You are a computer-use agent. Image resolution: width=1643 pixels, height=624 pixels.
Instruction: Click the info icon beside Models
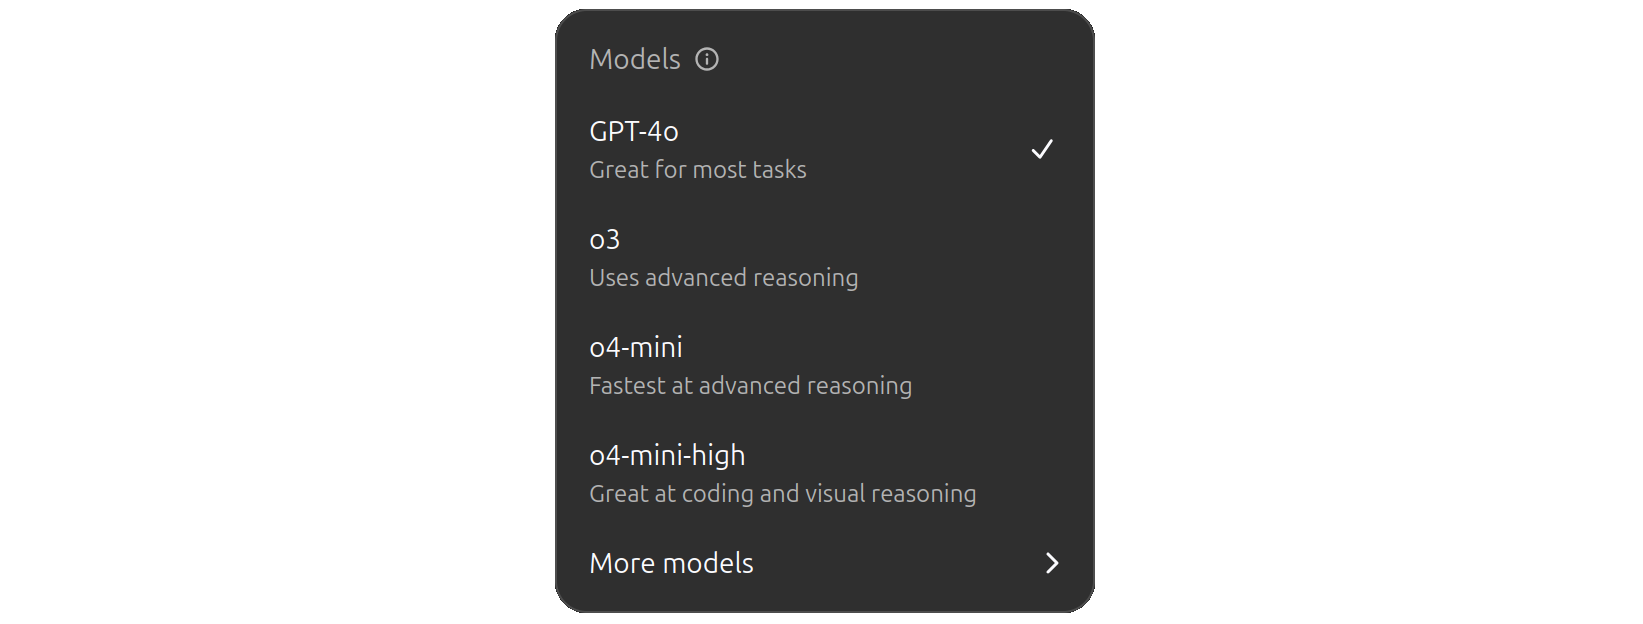pyautogui.click(x=707, y=59)
